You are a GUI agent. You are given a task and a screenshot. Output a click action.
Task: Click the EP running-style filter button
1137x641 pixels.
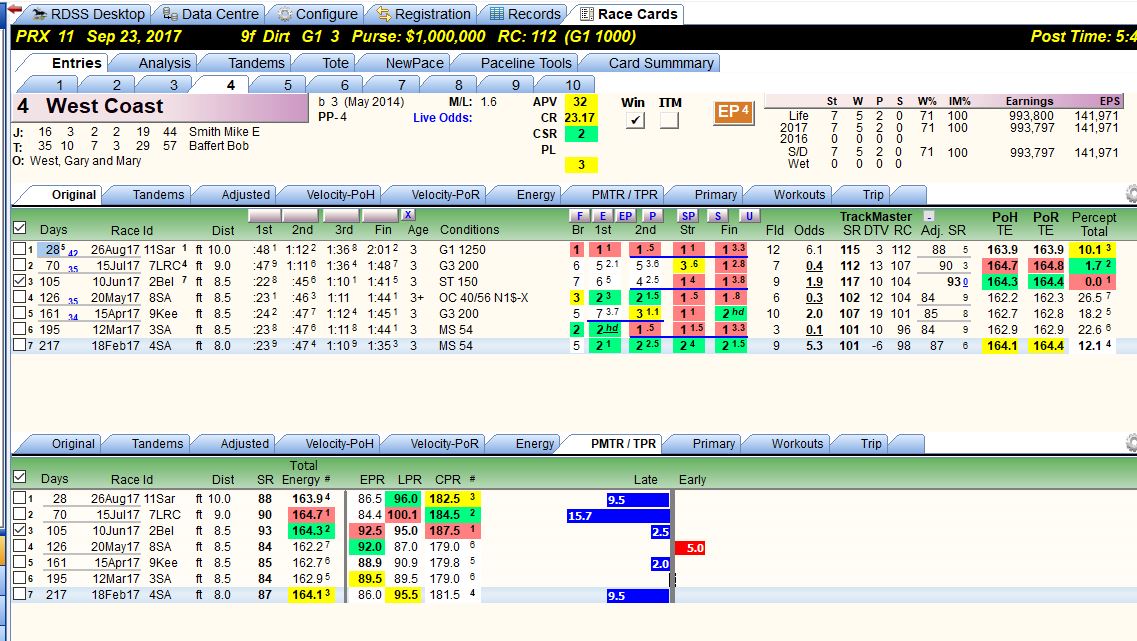625,215
